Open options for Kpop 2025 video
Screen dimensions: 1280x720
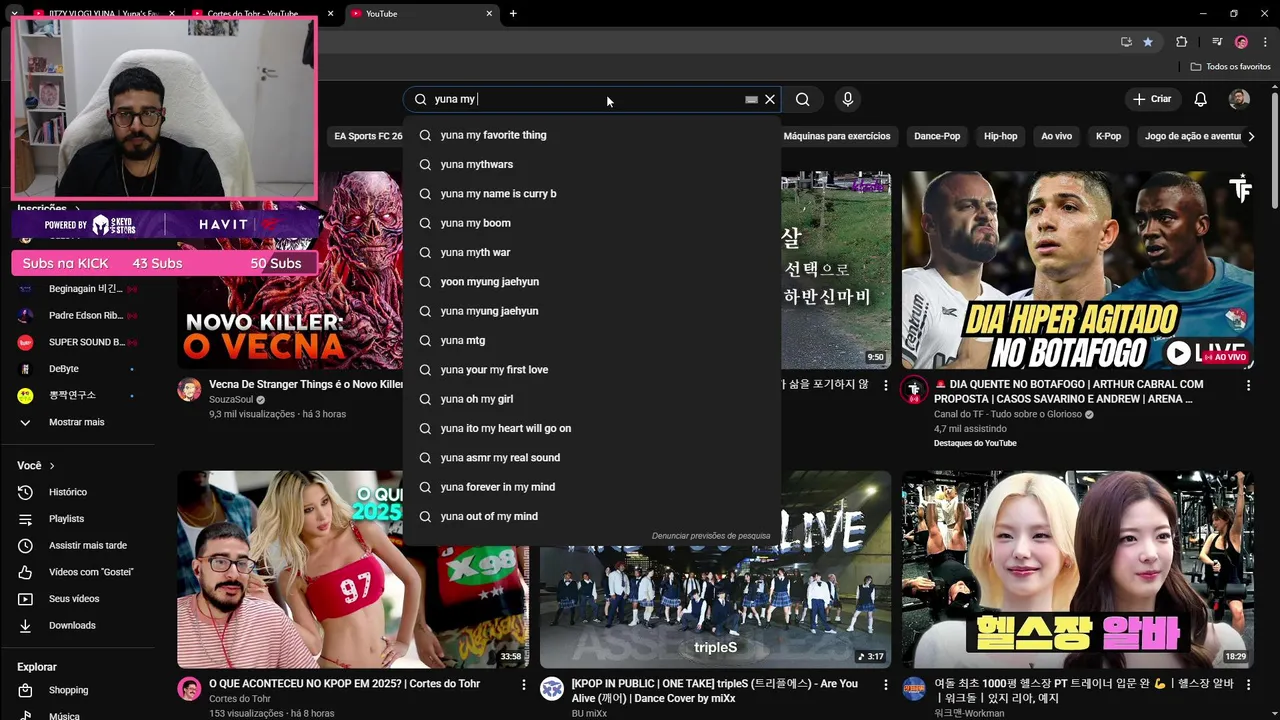(x=523, y=685)
